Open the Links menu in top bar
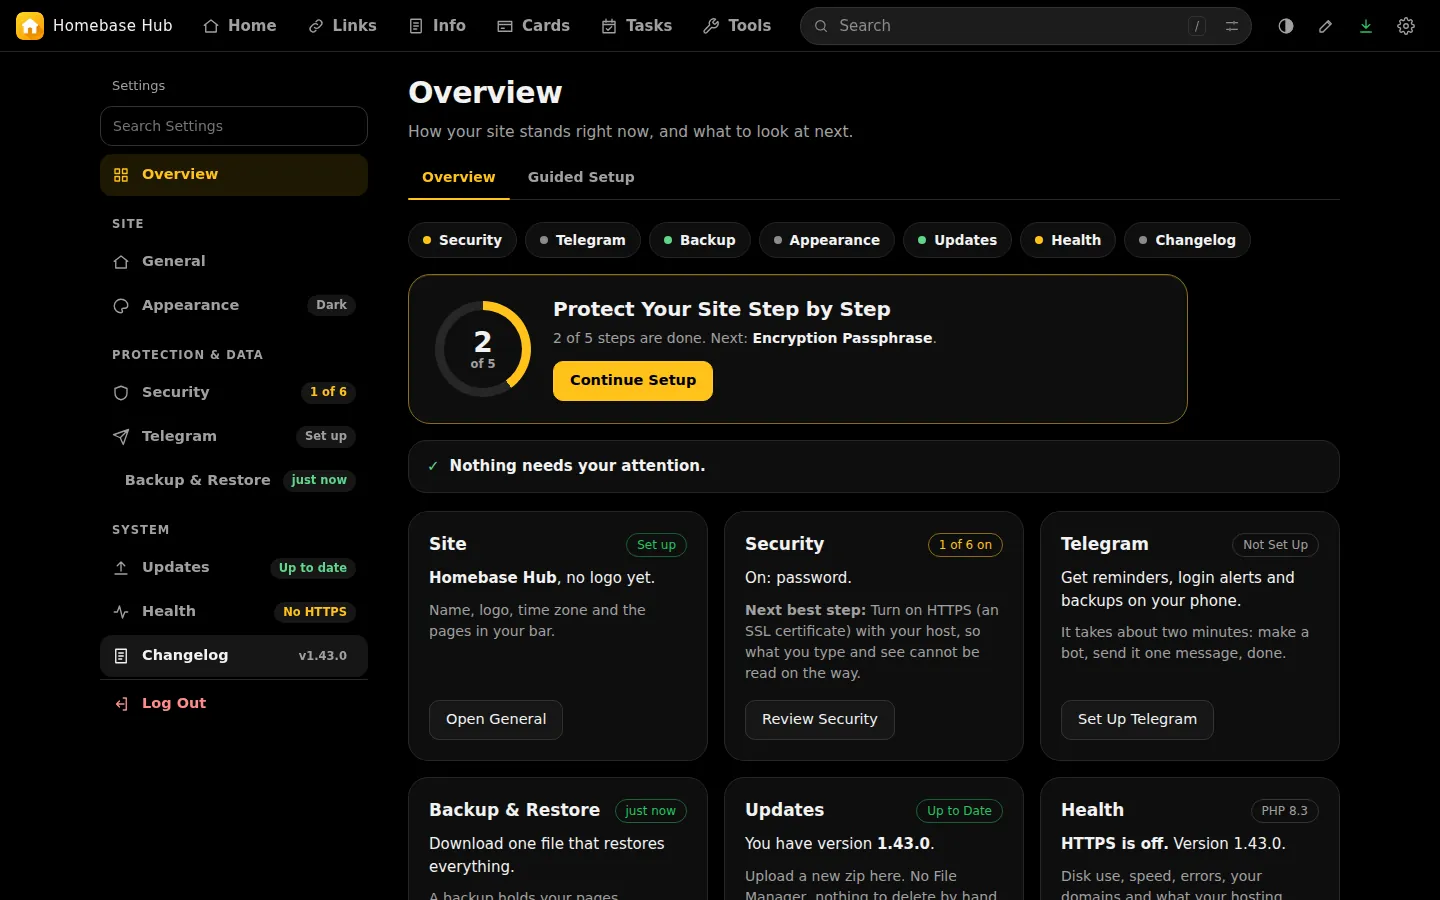Screen dimensions: 1440x900 (343, 26)
